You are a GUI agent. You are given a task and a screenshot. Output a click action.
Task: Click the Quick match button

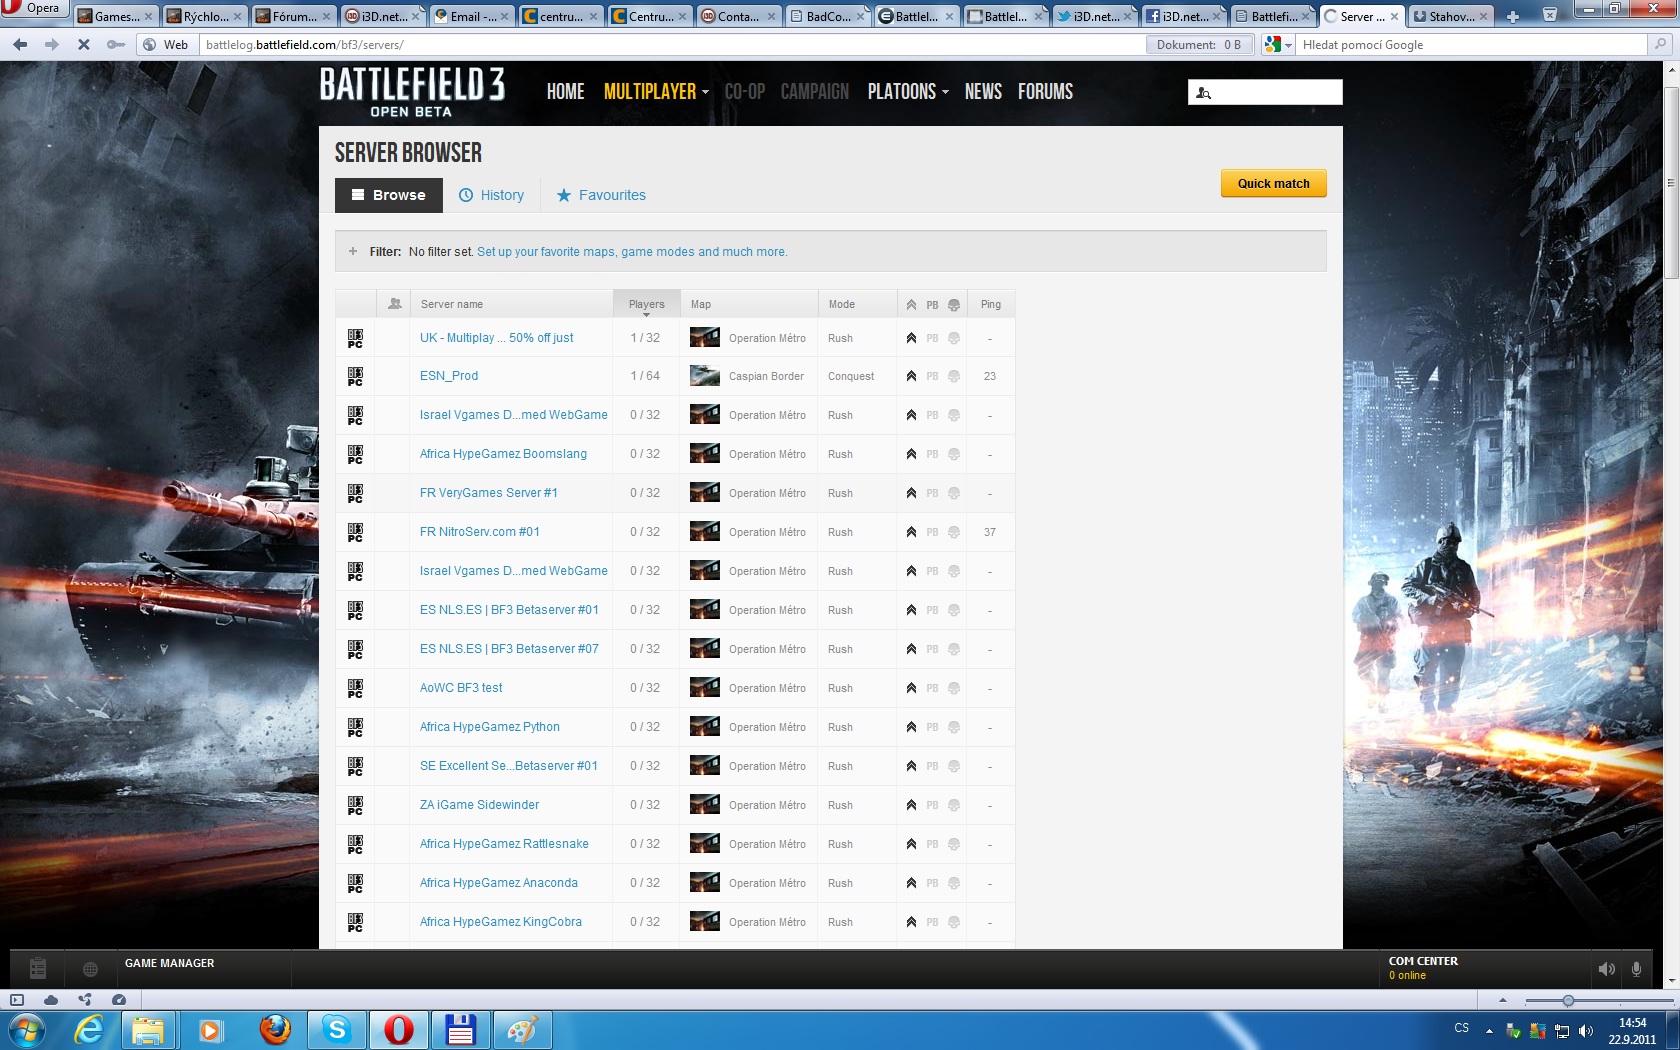(1273, 183)
